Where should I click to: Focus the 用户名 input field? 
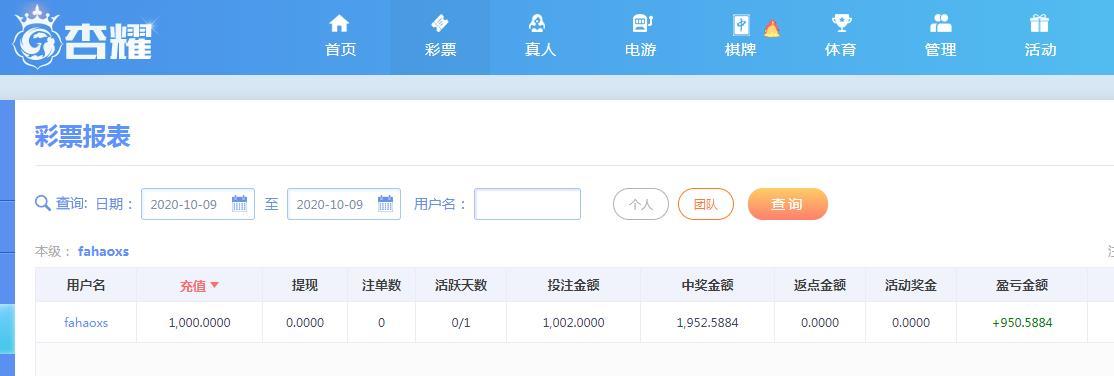pos(527,204)
